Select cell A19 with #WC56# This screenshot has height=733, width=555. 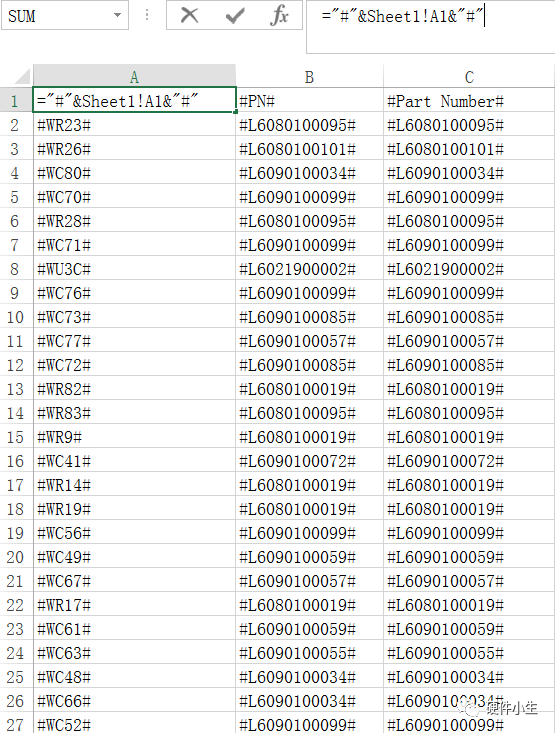point(134,532)
